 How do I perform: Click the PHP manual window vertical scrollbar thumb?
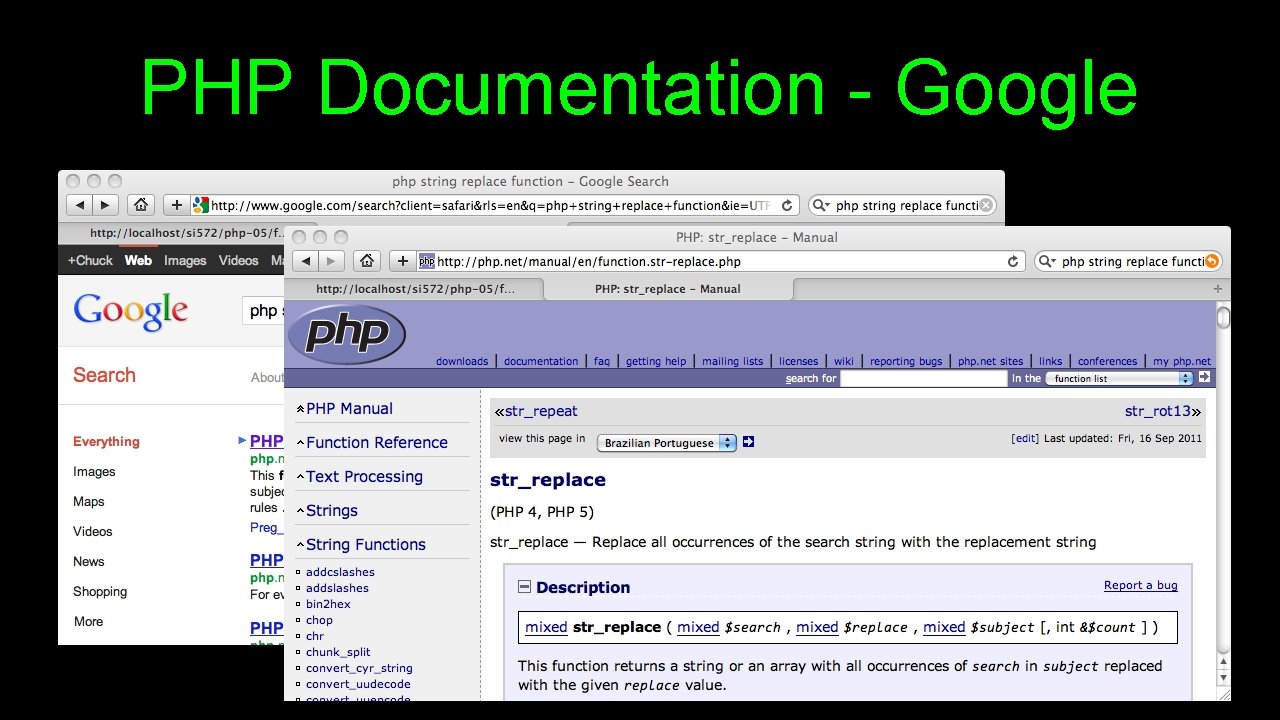[1223, 318]
